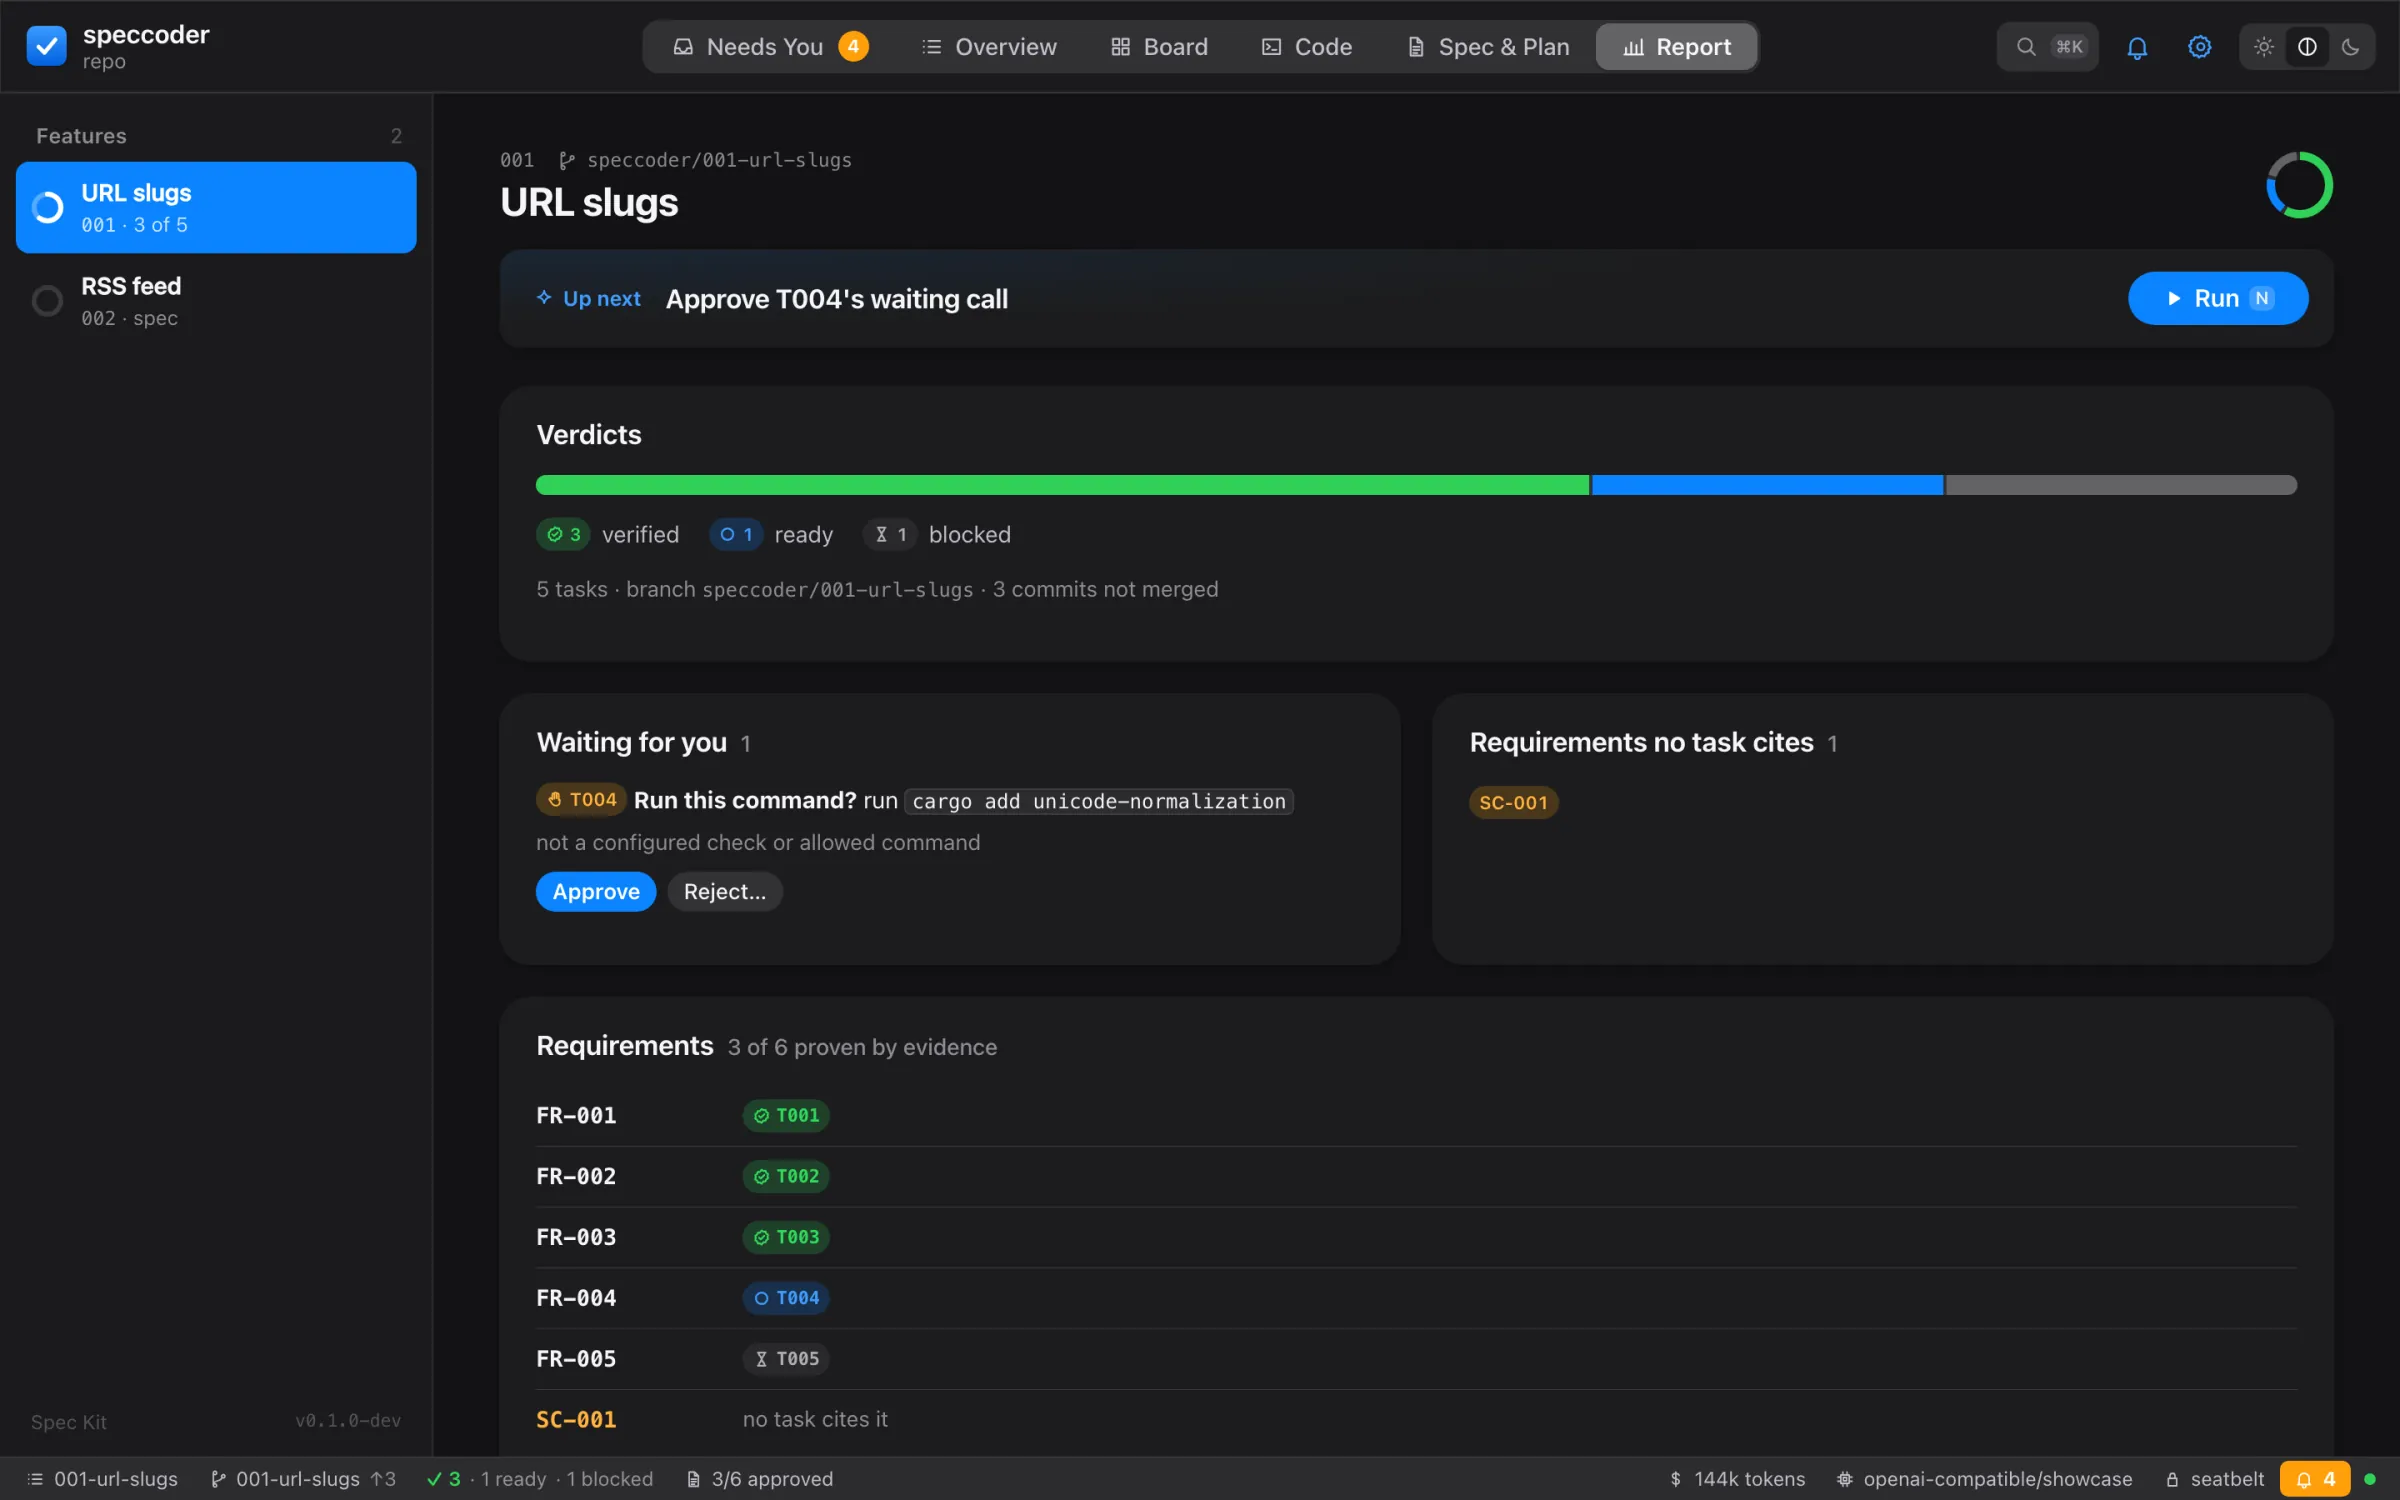Click the speccoder checkmark logo icon
Image resolution: width=2400 pixels, height=1500 pixels.
(46, 46)
